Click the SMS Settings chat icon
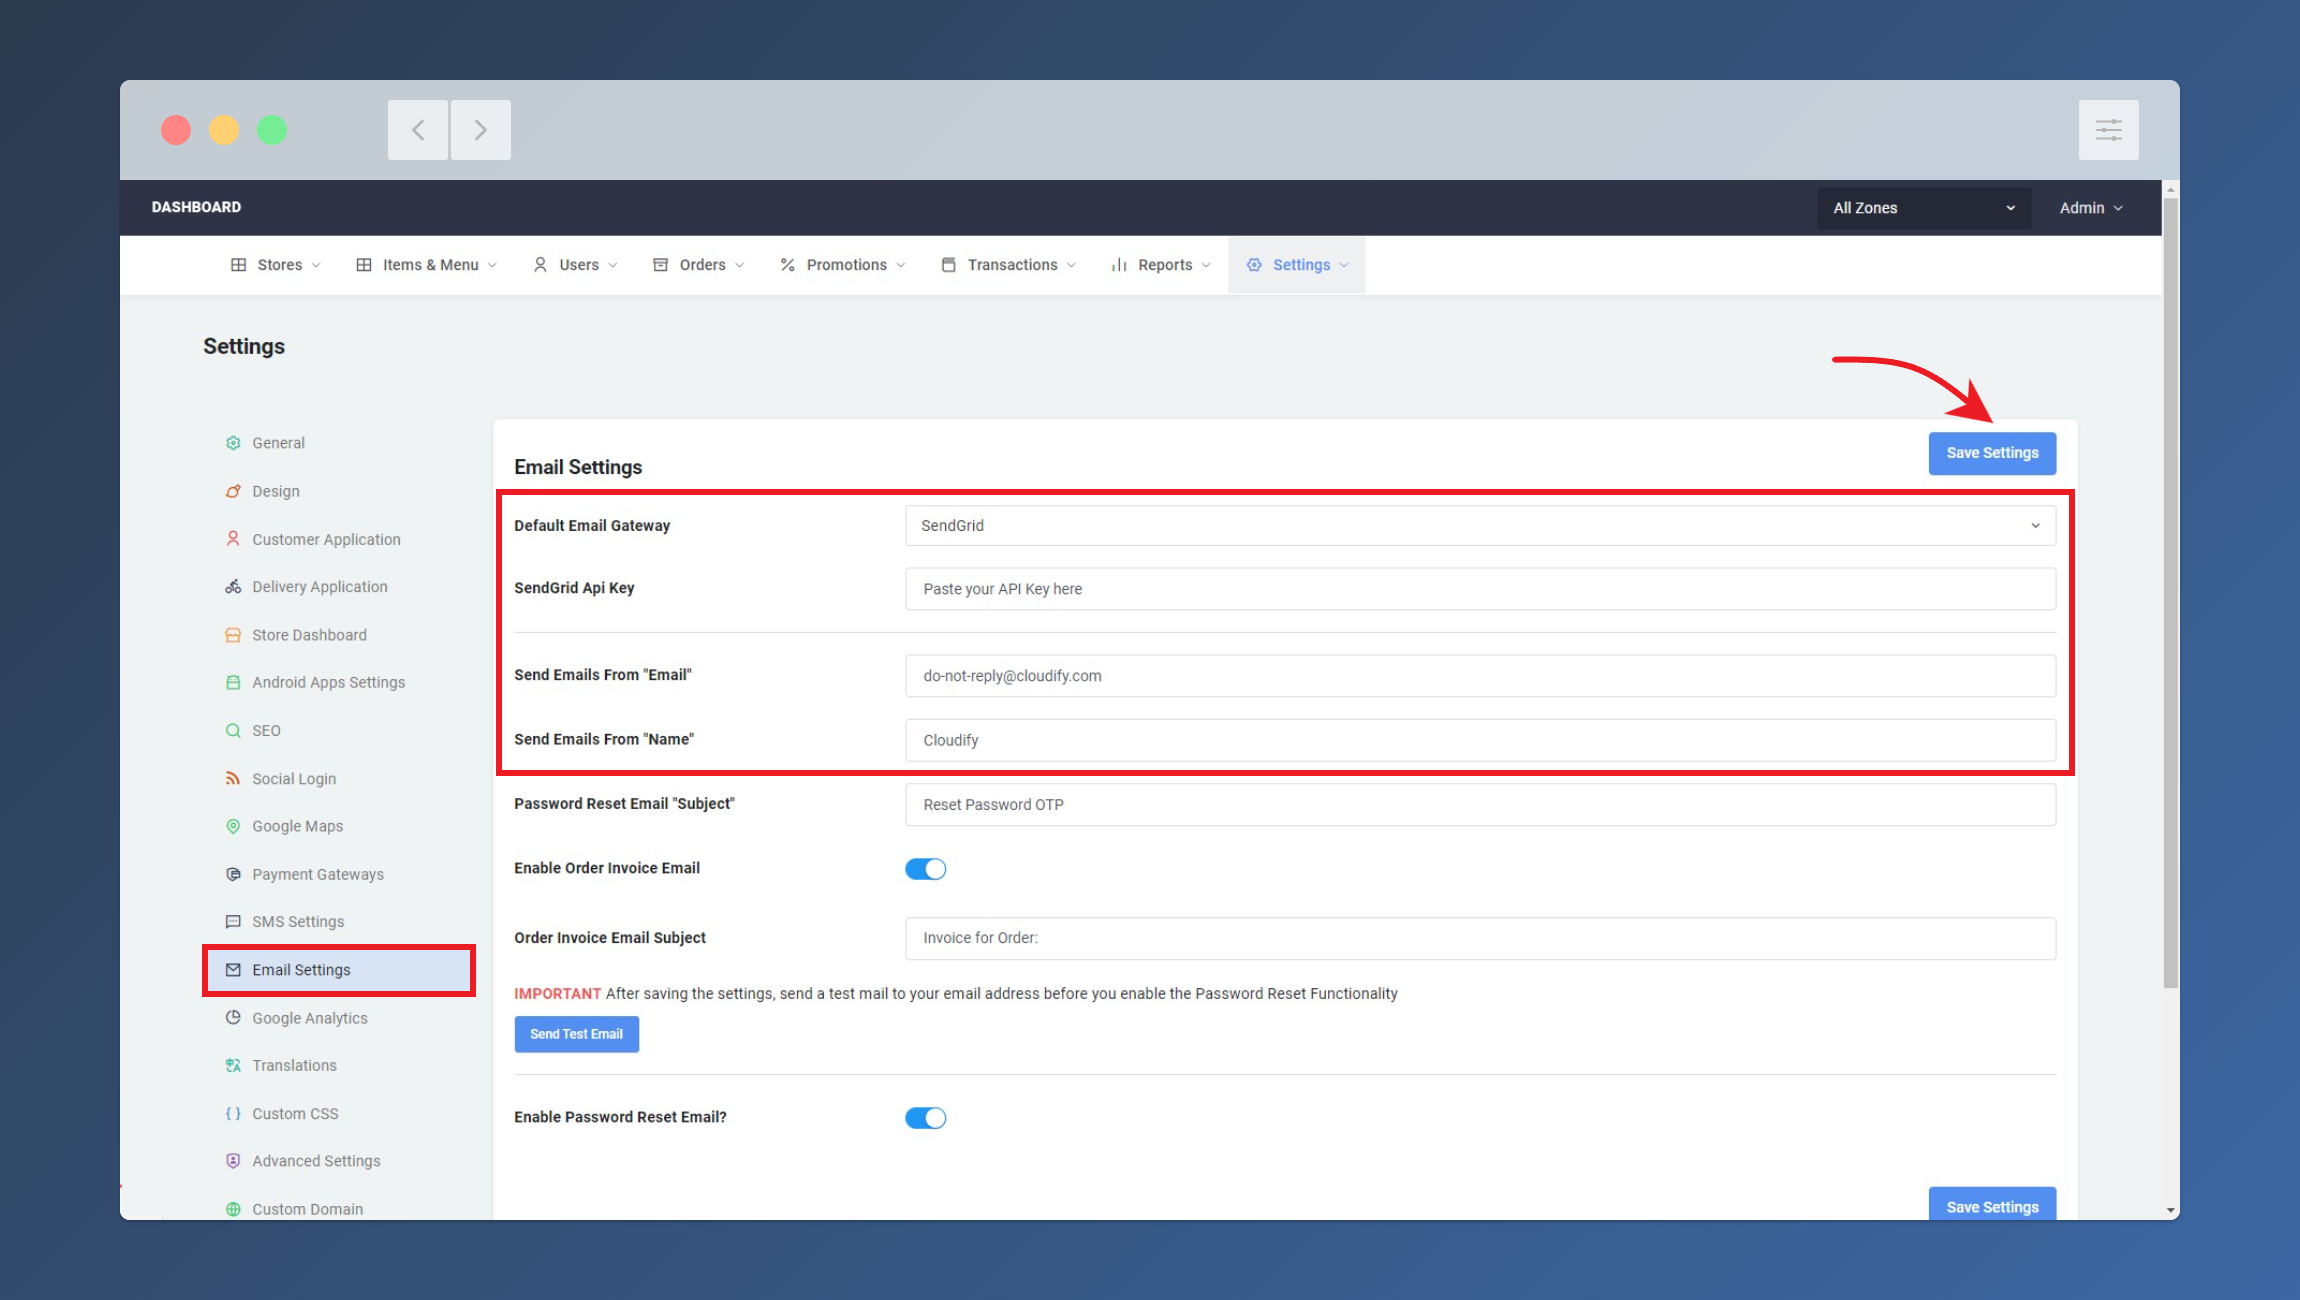This screenshot has height=1300, width=2300. pos(233,922)
